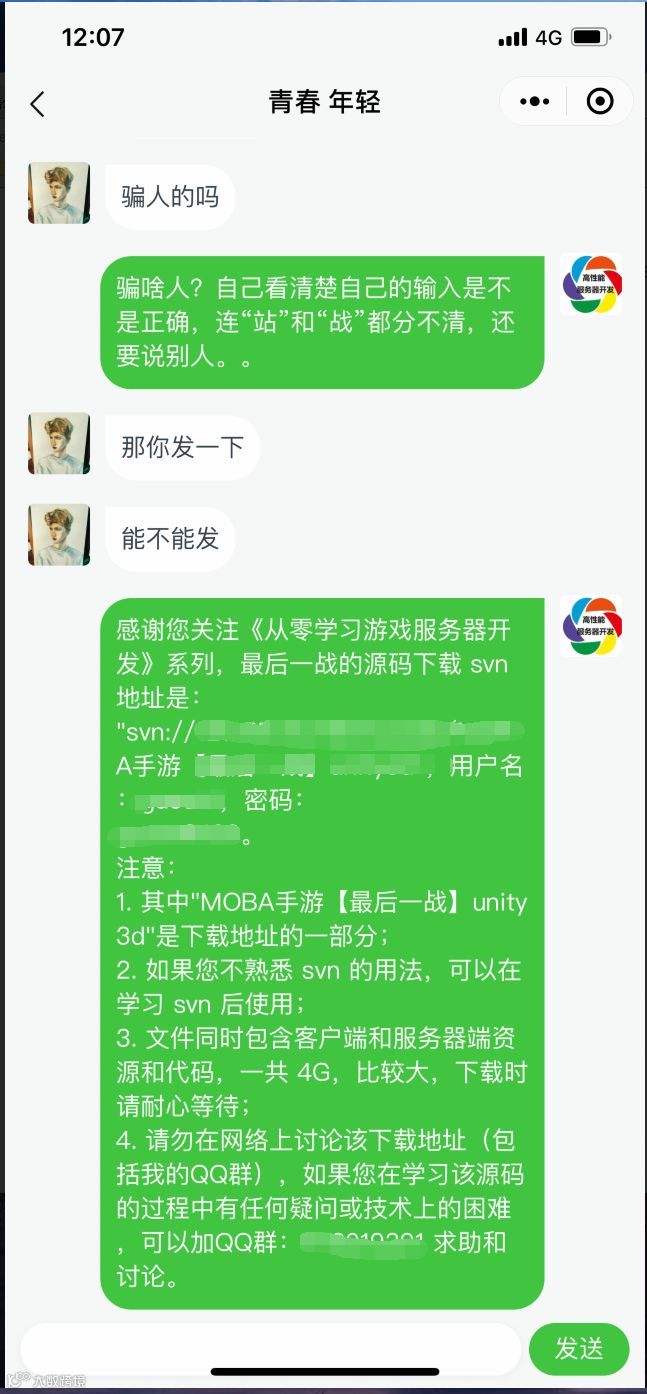
Task: Tap the '能不能发' message bubble
Action: click(x=170, y=538)
